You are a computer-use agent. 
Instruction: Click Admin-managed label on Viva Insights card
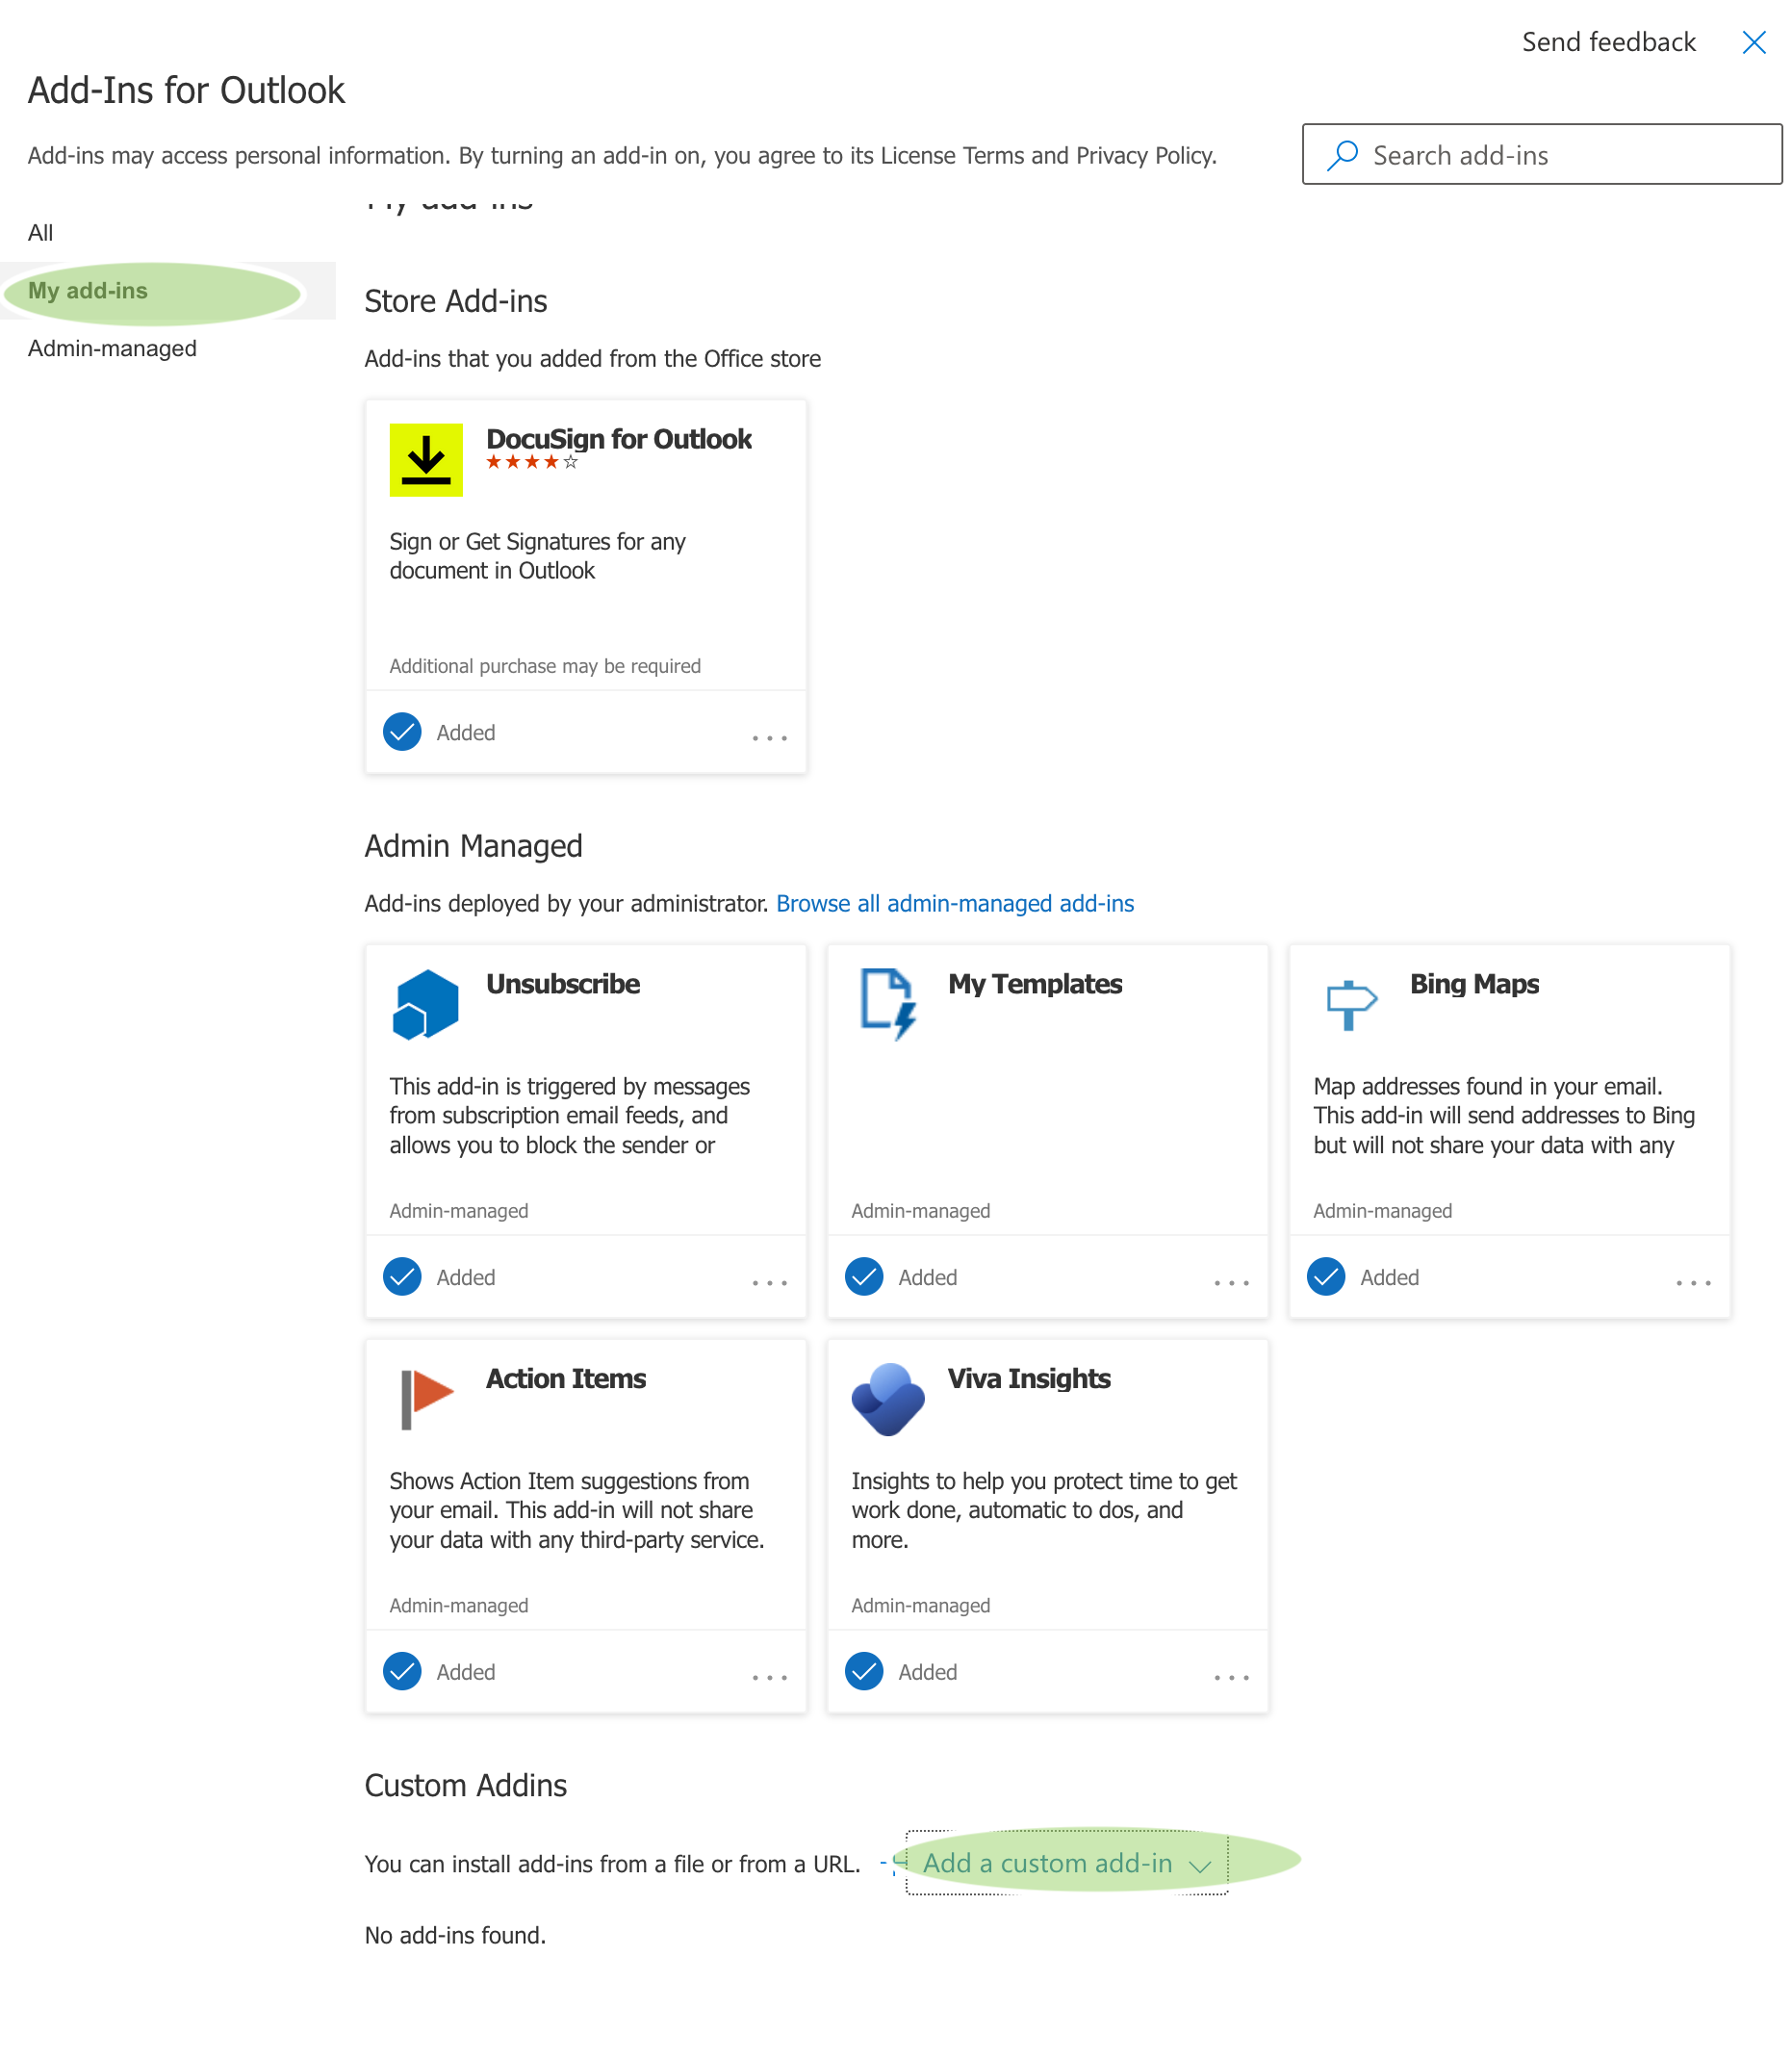[x=920, y=1605]
